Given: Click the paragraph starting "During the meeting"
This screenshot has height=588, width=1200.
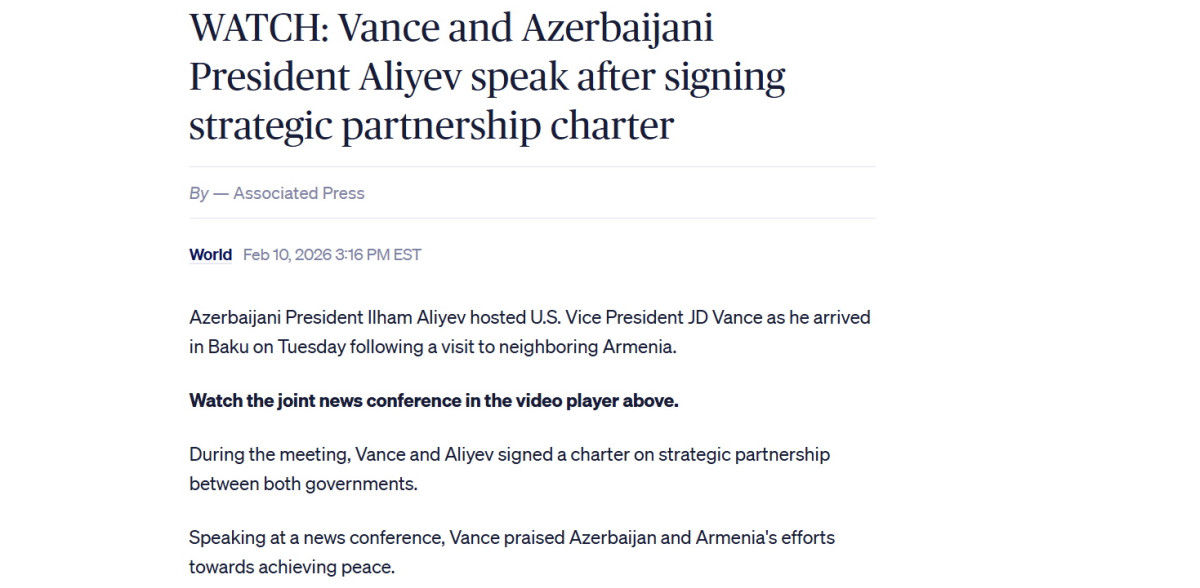Looking at the screenshot, I should pos(509,468).
